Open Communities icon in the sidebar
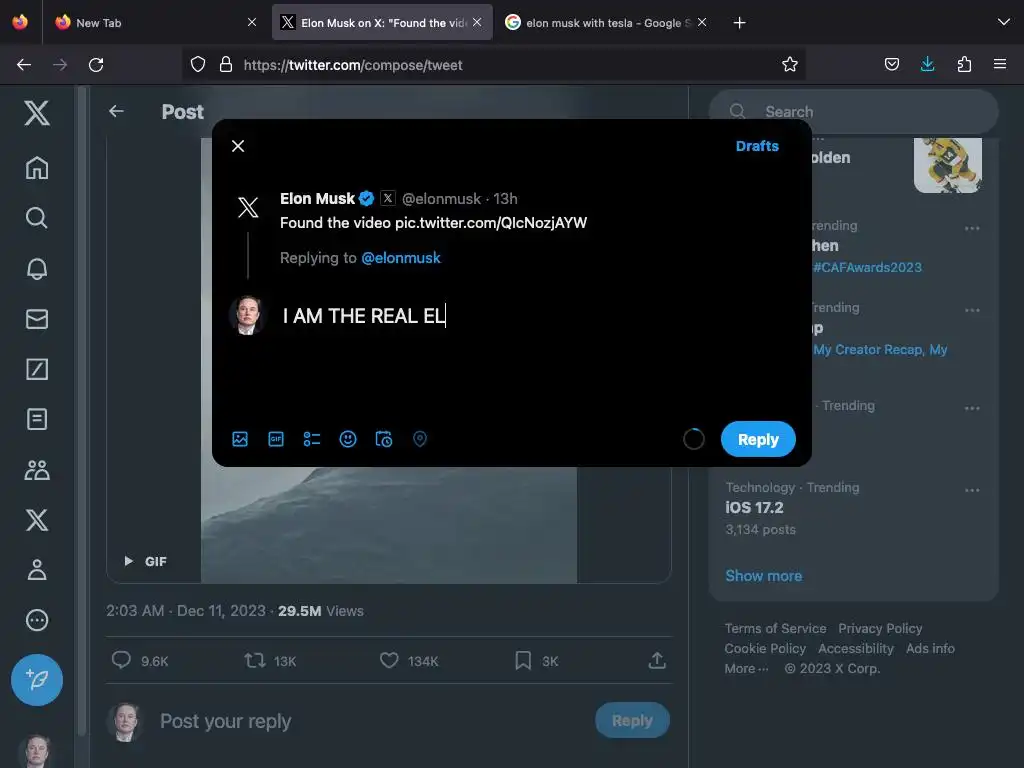The width and height of the screenshot is (1024, 768). click(x=37, y=470)
